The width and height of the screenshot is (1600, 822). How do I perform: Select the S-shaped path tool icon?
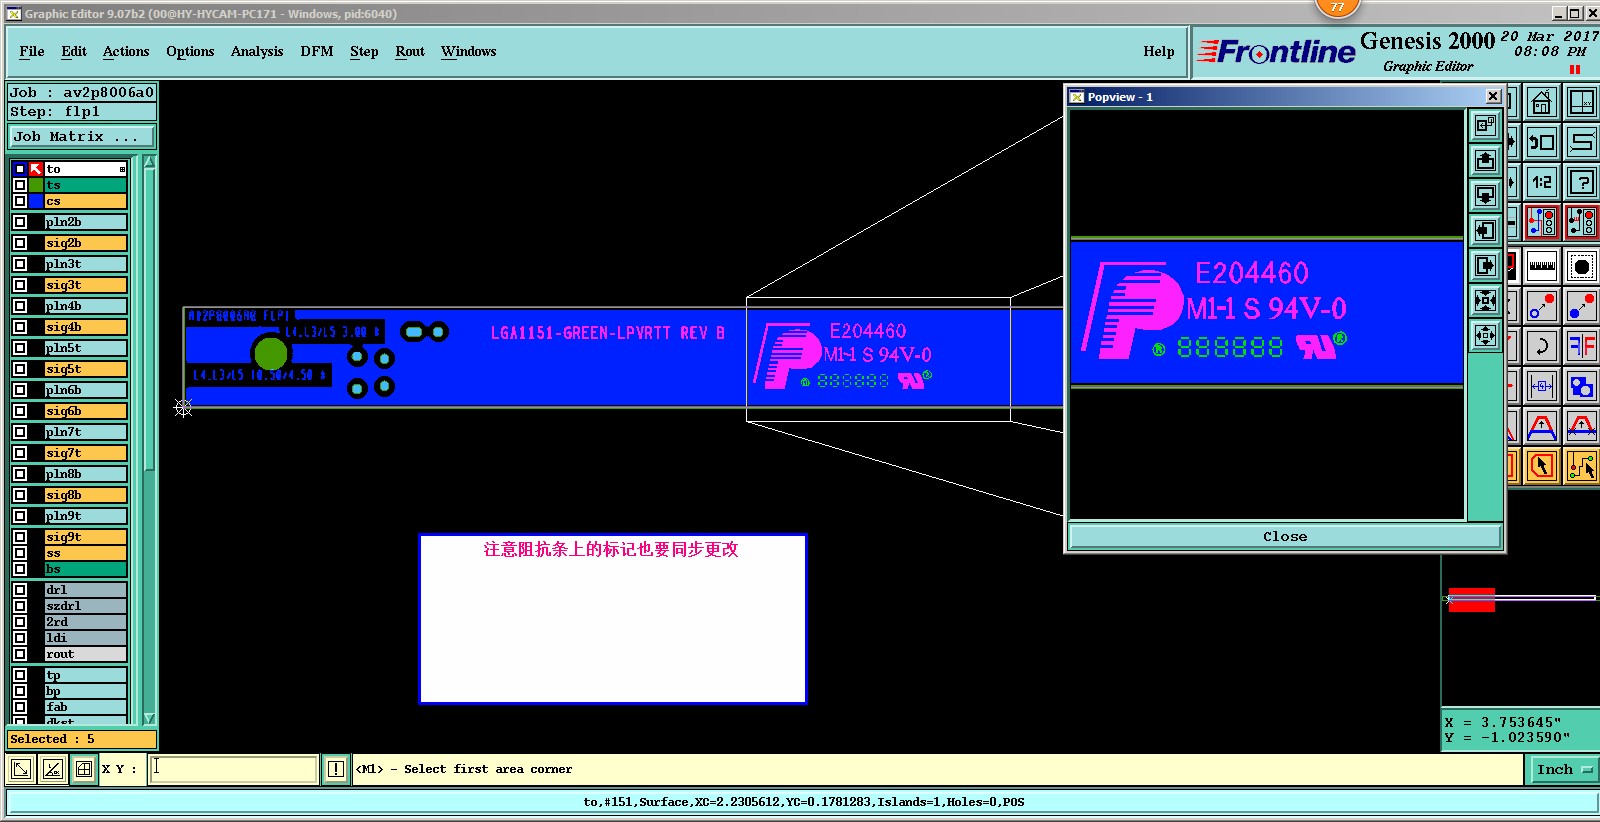click(1581, 142)
